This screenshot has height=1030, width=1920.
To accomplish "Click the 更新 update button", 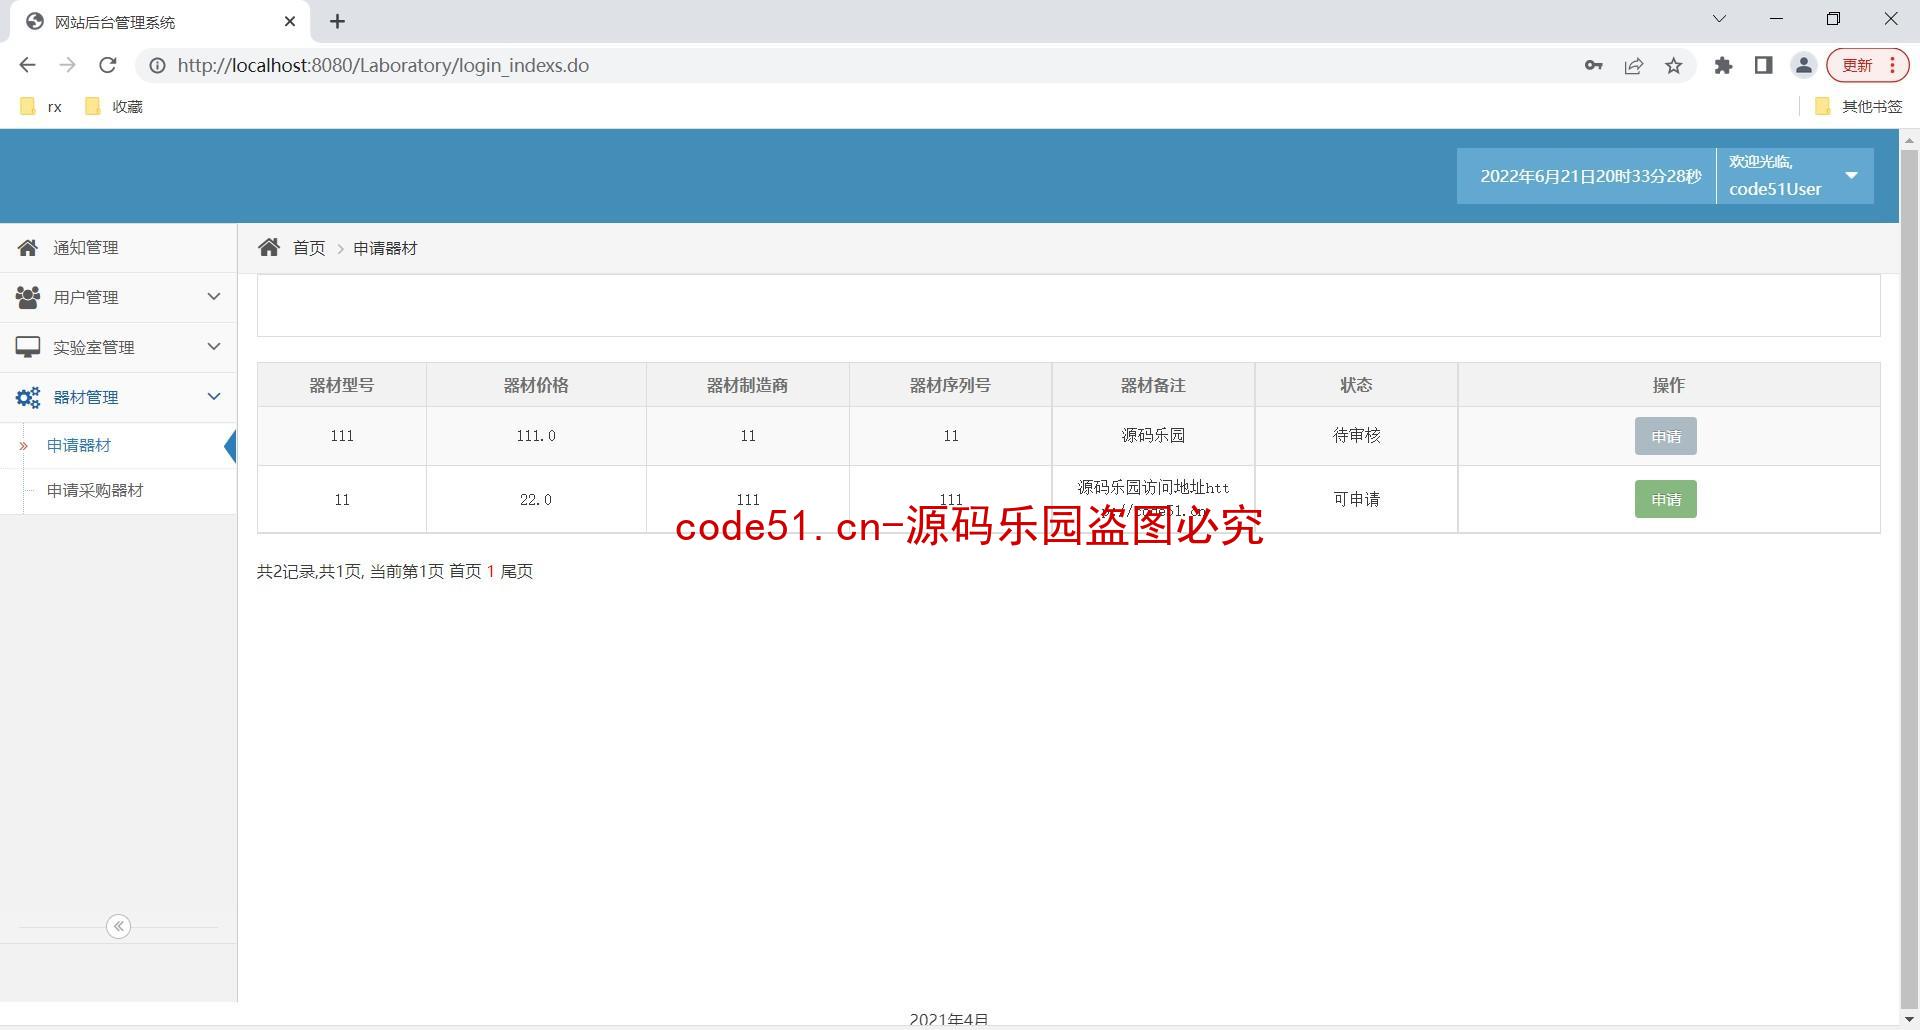I will [1868, 65].
